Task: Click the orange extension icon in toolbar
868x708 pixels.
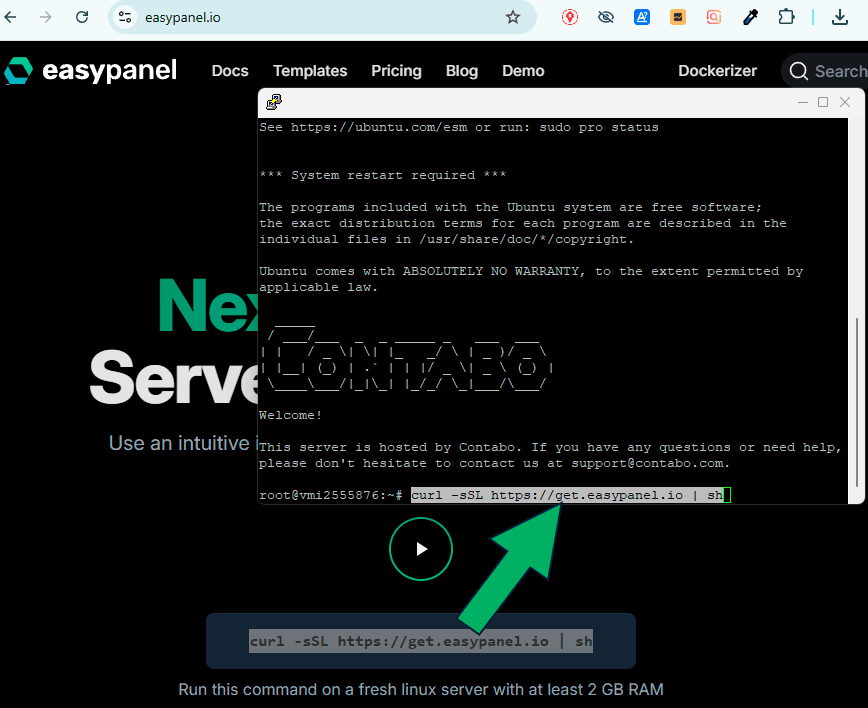Action: click(677, 17)
